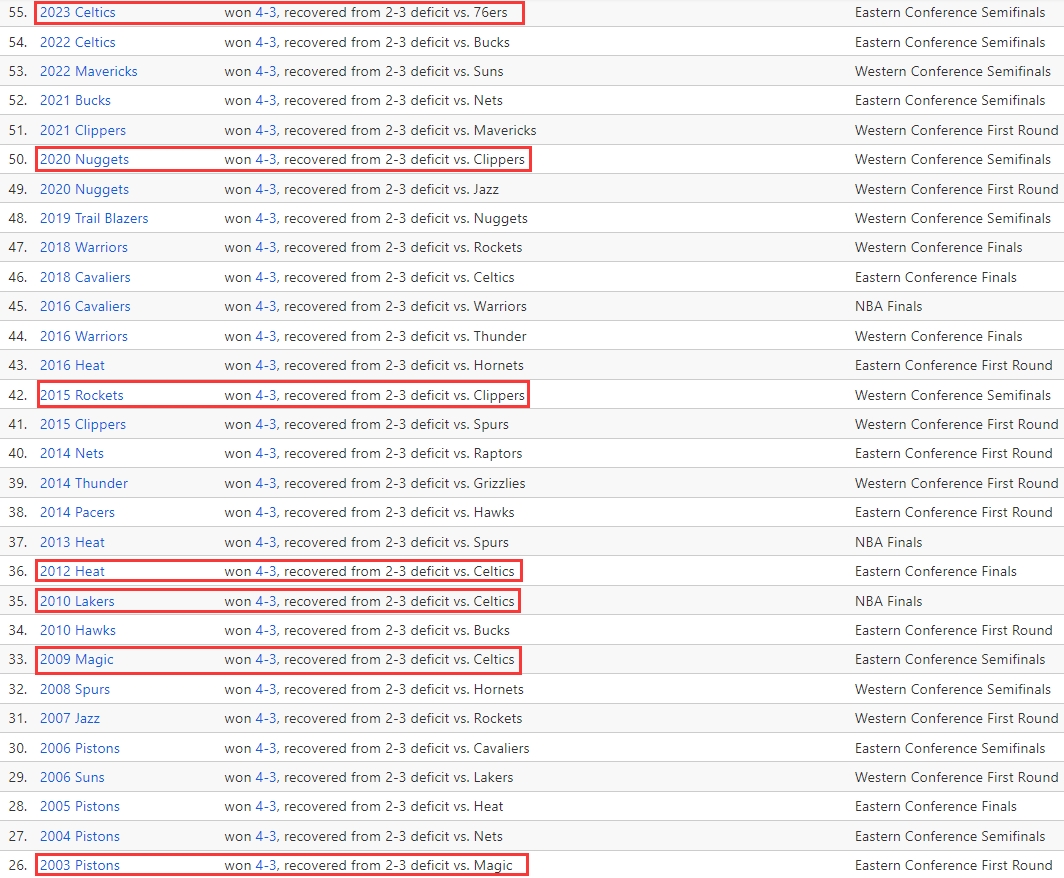This screenshot has width=1064, height=878.
Task: Open the 2023 Celtics link
Action: tap(77, 13)
